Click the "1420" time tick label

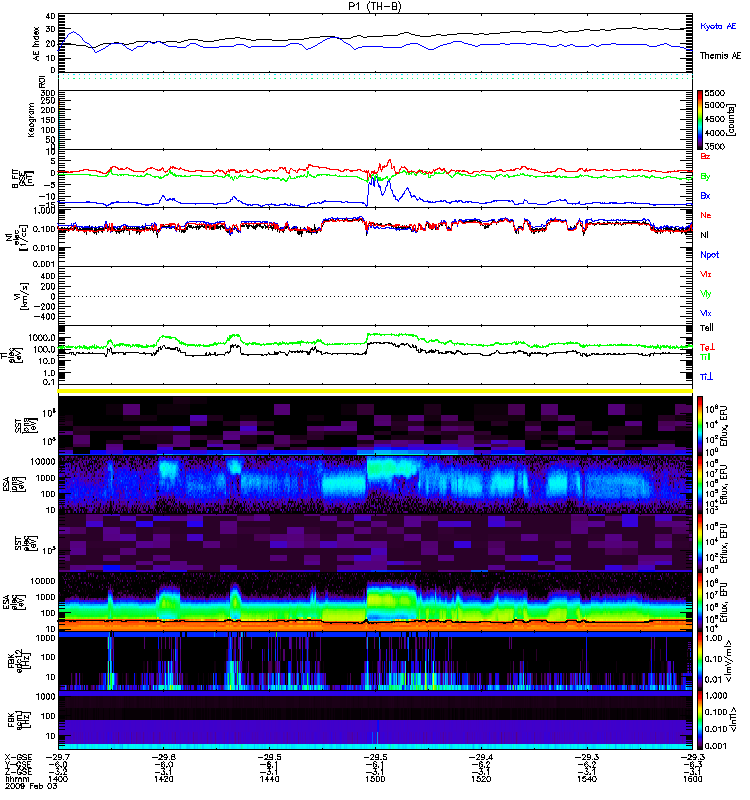click(163, 779)
